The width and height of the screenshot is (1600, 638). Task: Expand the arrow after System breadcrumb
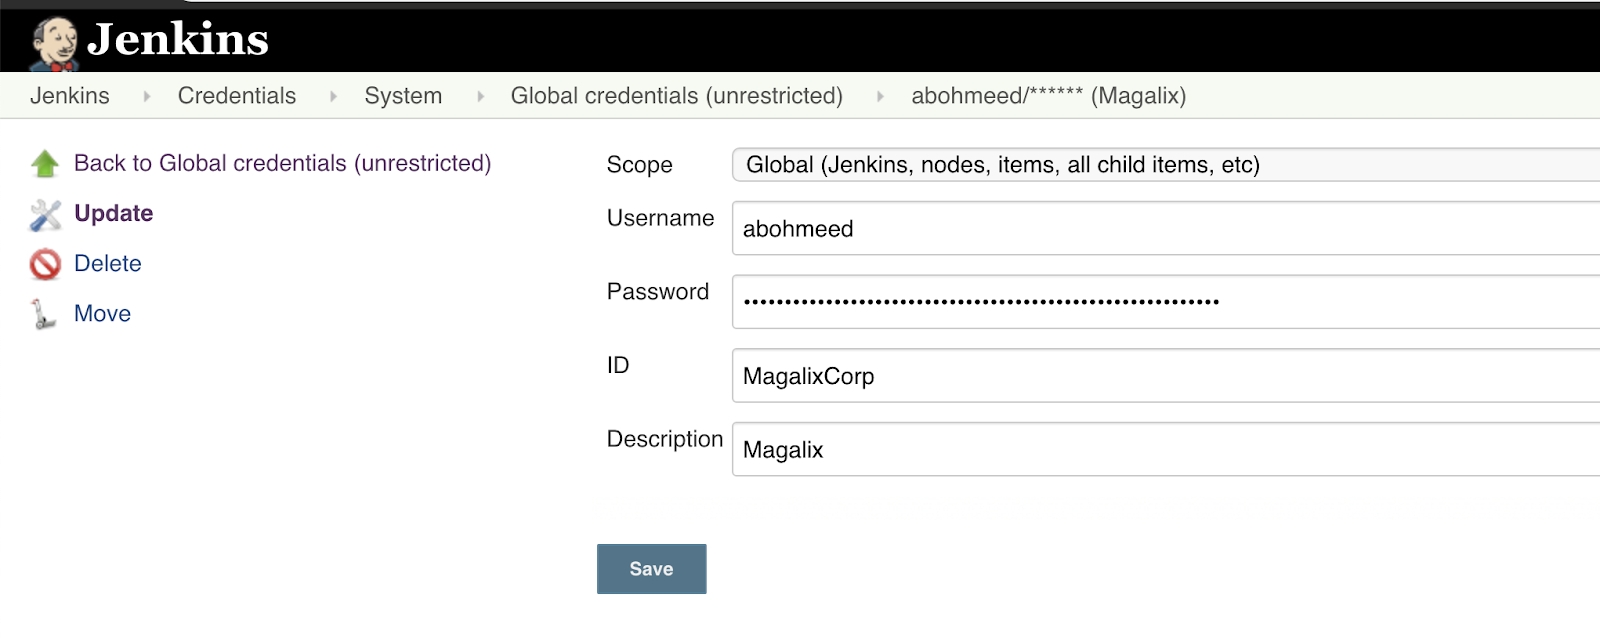pos(480,97)
